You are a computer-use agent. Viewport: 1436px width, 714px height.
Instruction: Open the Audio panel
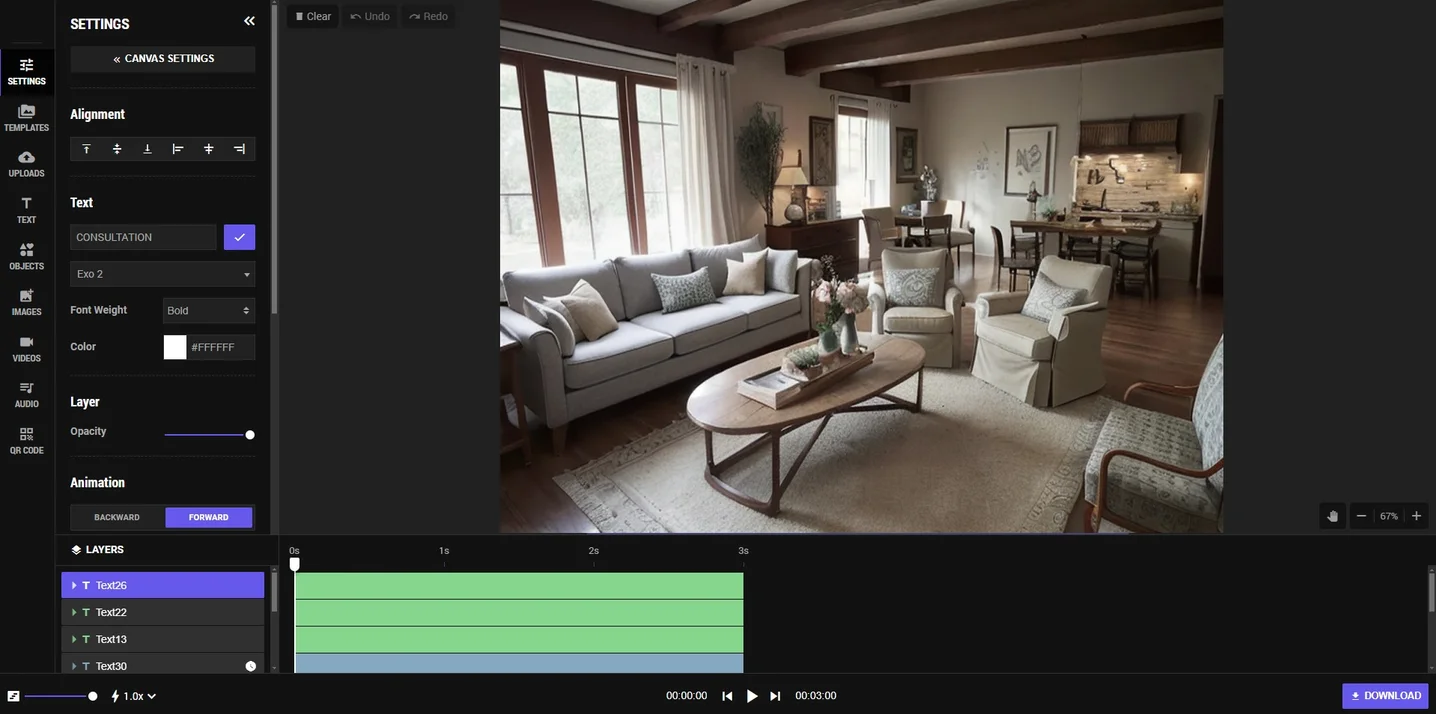(26, 395)
